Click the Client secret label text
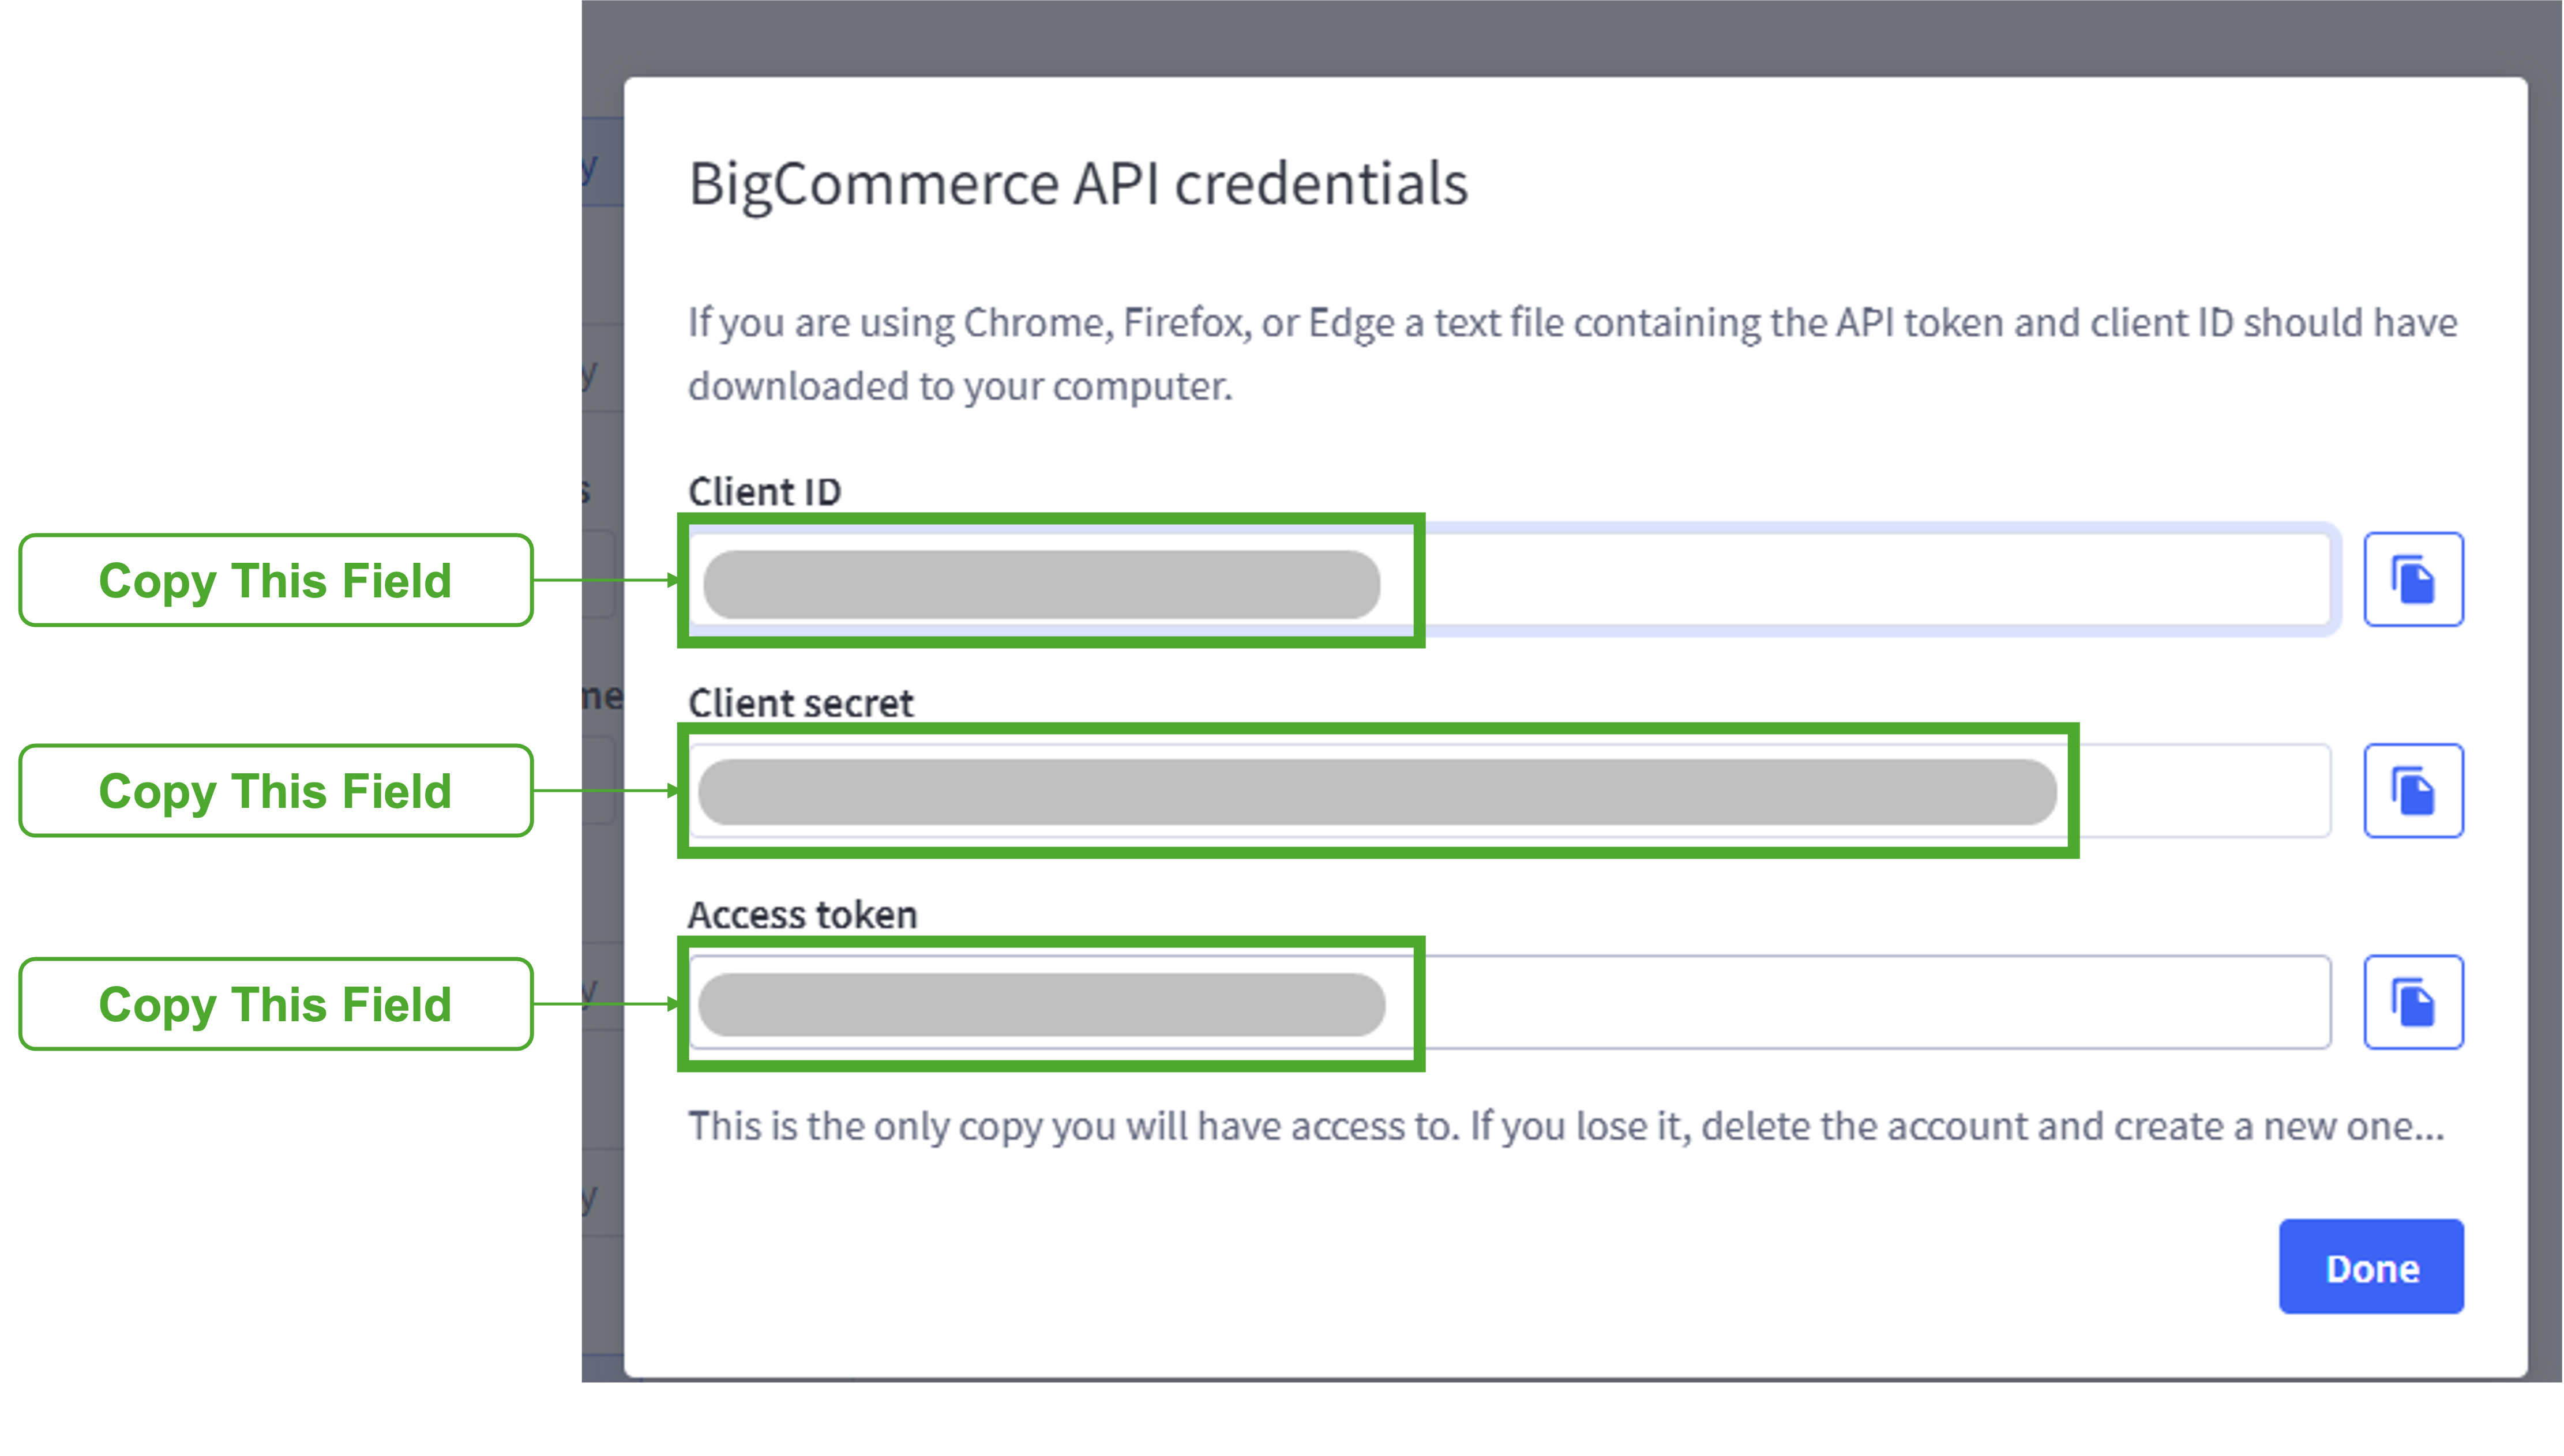Image resolution: width=2564 pixels, height=1456 pixels. pos(800,702)
